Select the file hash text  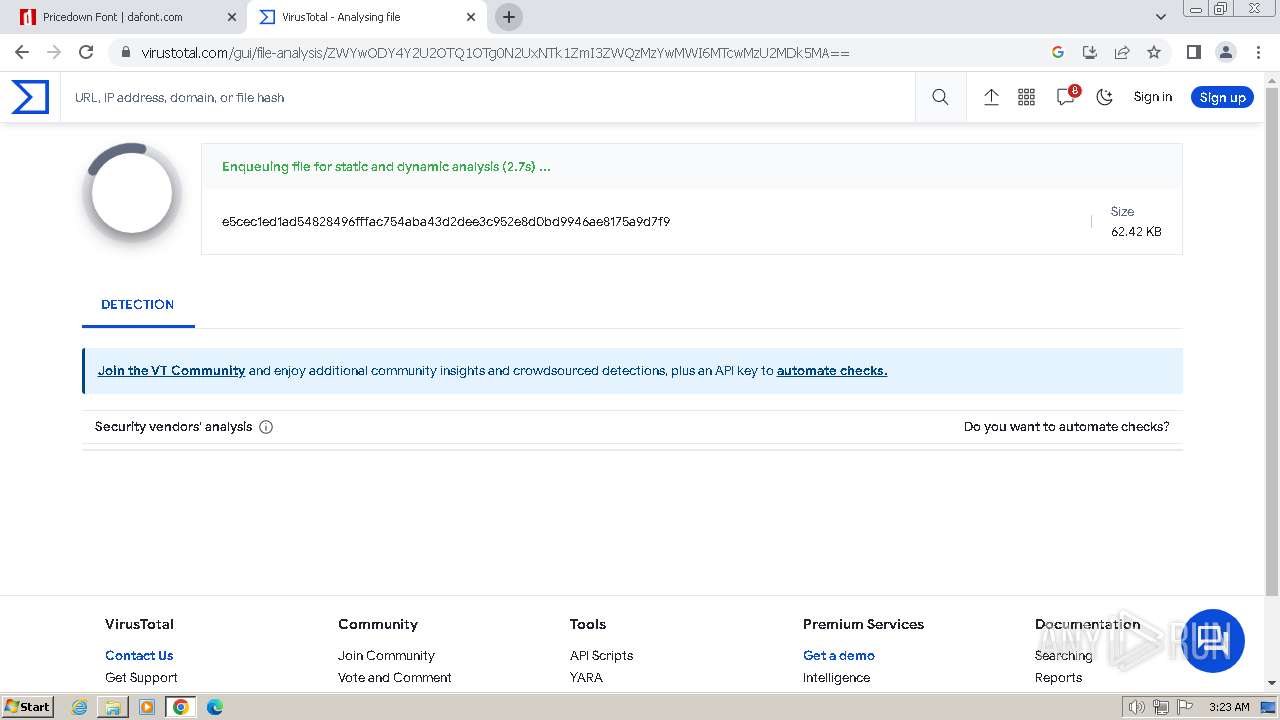pos(446,222)
